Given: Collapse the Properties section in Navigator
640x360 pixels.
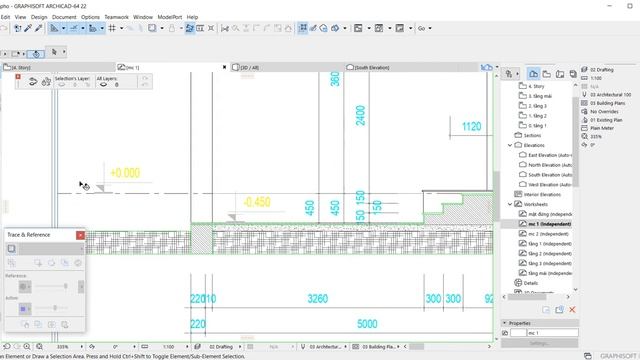Looking at the screenshot, I should (504, 323).
